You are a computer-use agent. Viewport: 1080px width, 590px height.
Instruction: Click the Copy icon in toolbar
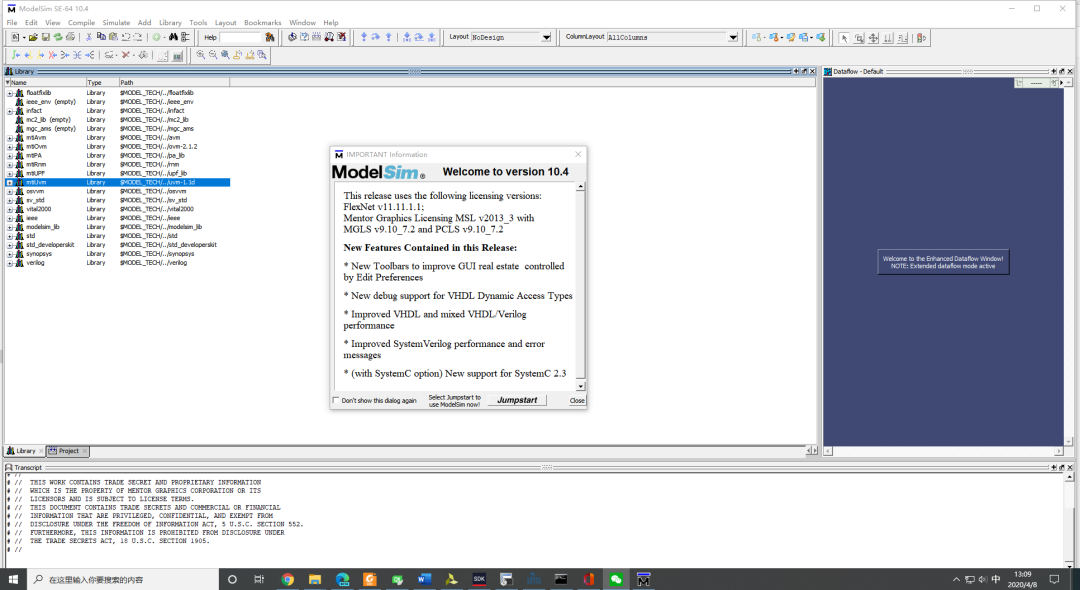[x=101, y=37]
